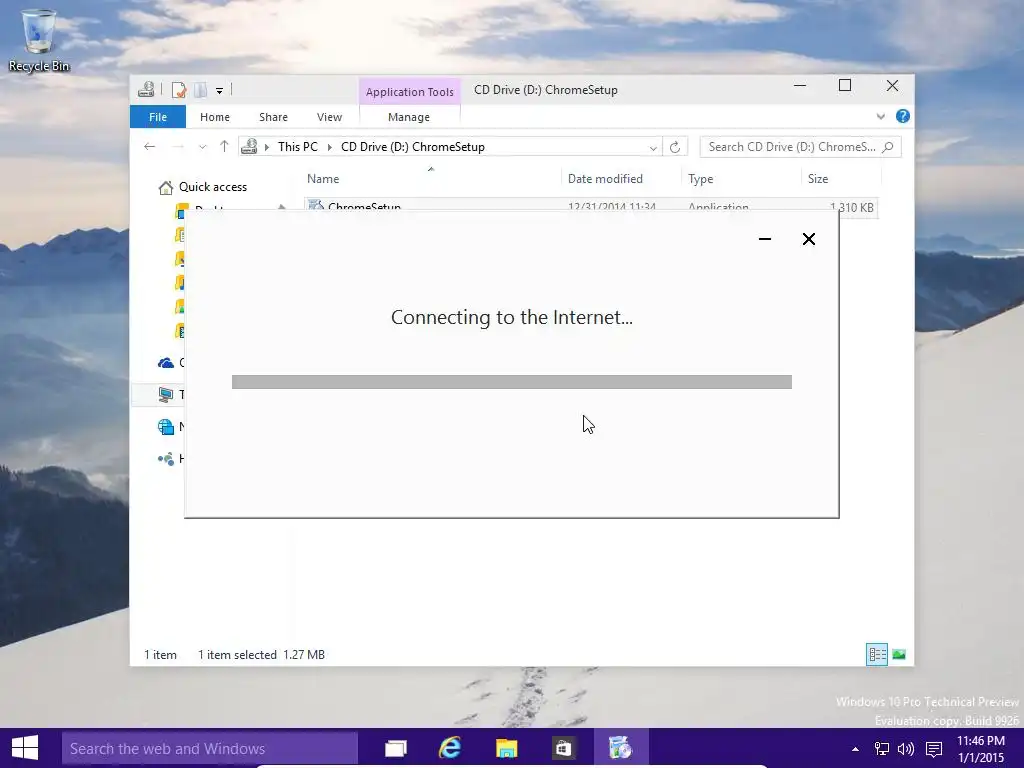The image size is (1024, 768).
Task: Refresh the CD Drive folder view
Action: [675, 147]
